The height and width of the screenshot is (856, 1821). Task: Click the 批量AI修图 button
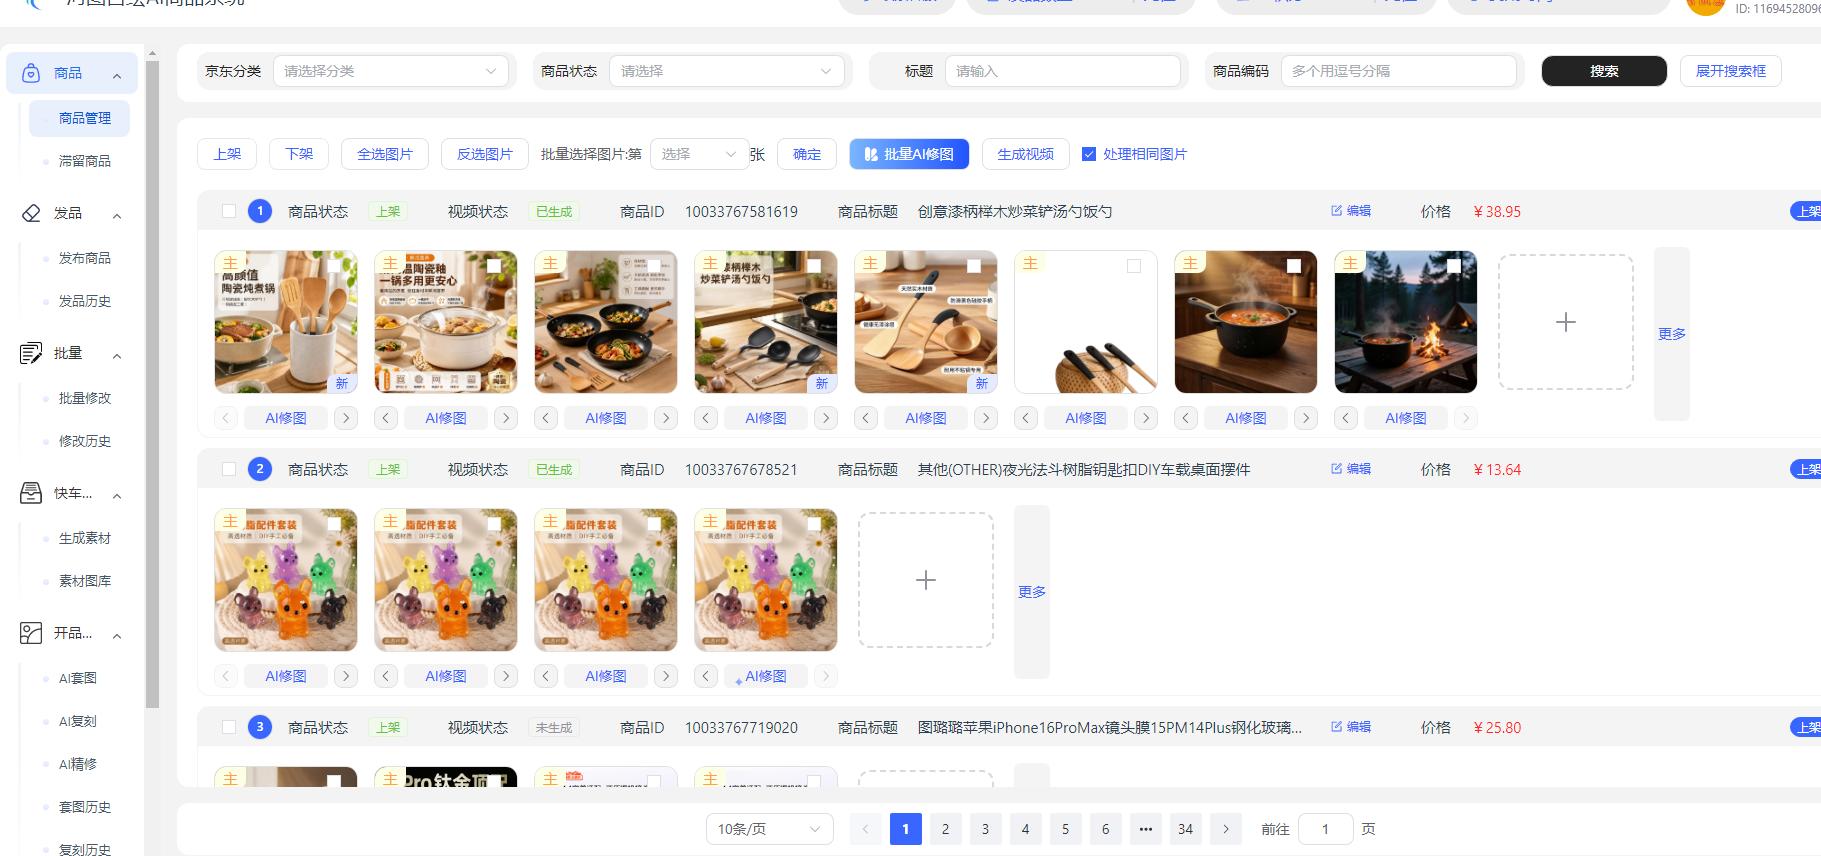click(x=909, y=154)
